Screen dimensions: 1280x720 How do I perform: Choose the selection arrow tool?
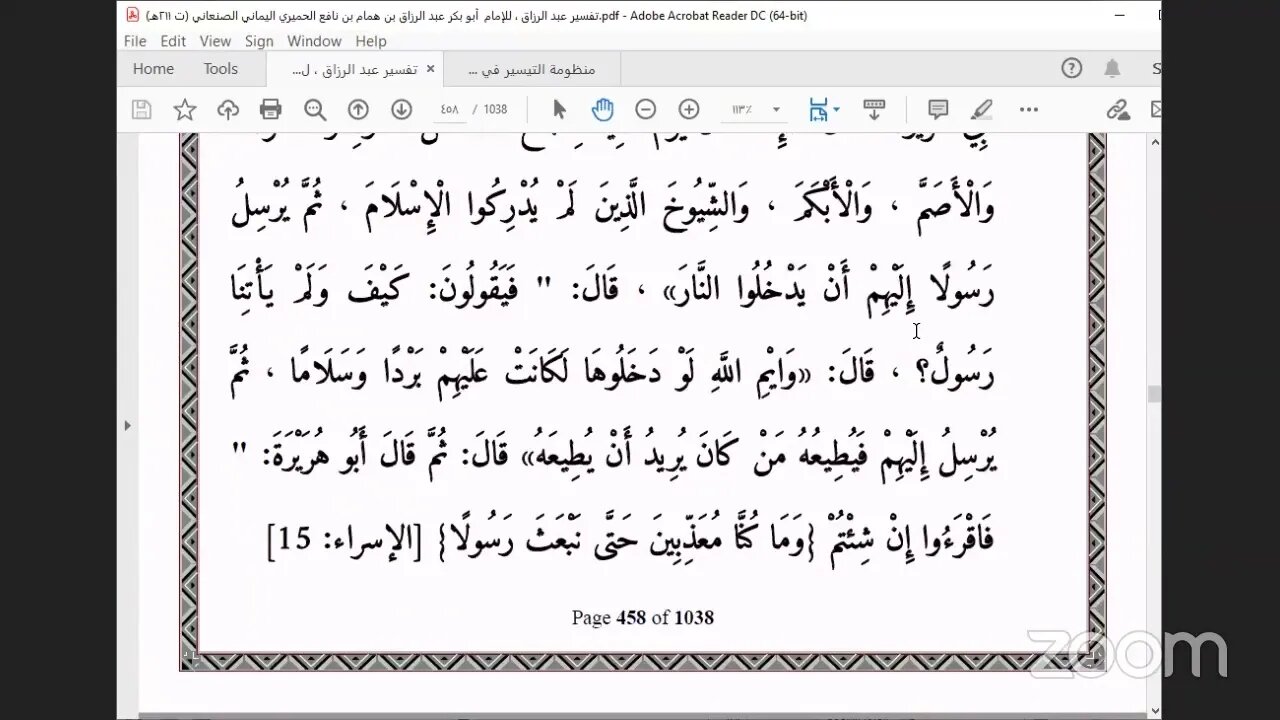point(559,110)
